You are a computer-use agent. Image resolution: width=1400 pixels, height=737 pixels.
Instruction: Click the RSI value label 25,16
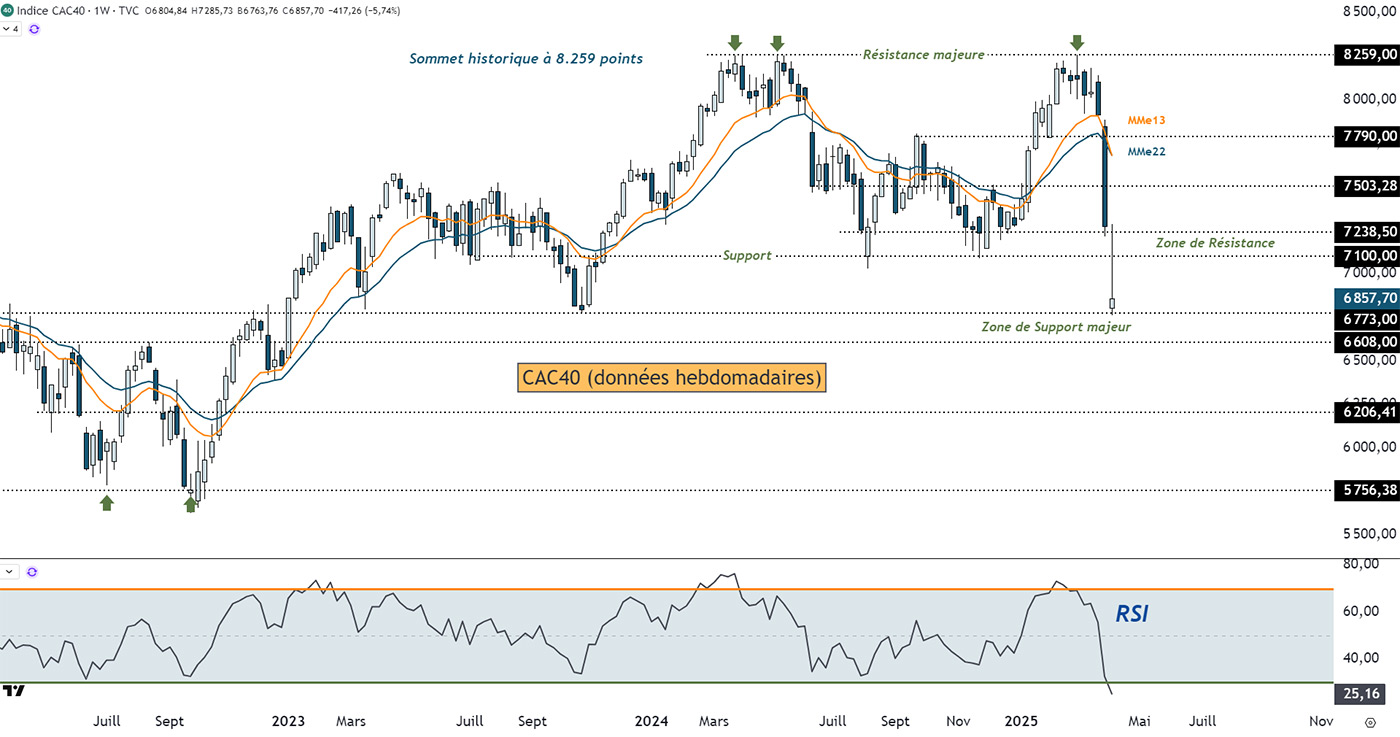point(1366,692)
